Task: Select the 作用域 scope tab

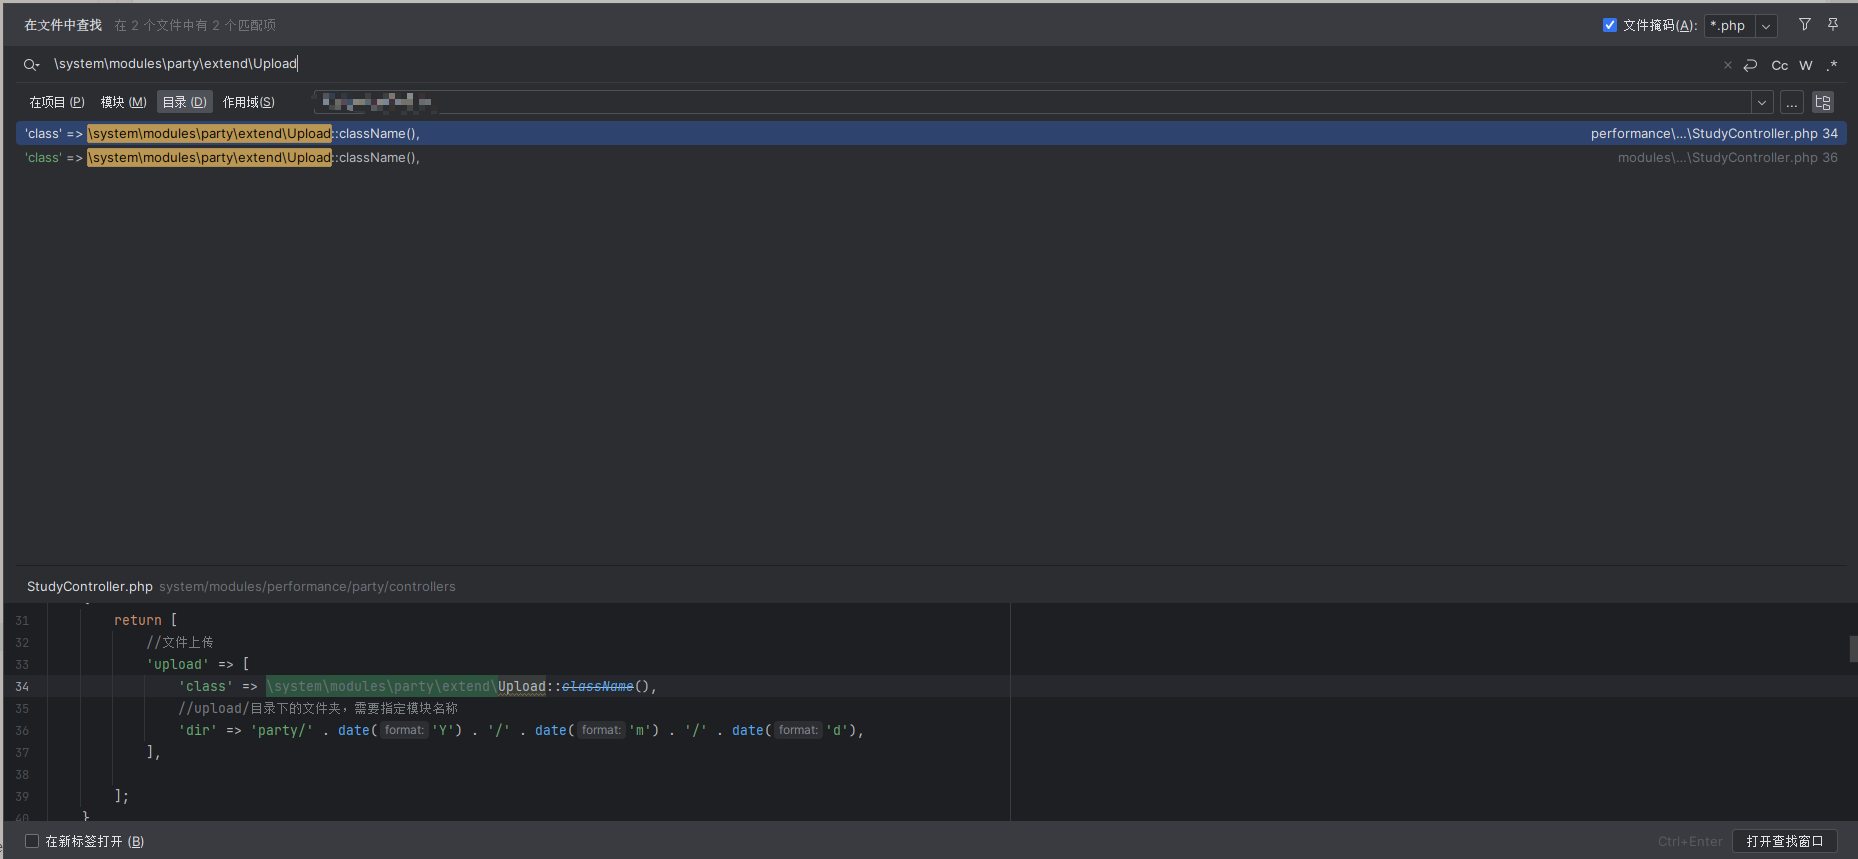Action: pos(248,102)
